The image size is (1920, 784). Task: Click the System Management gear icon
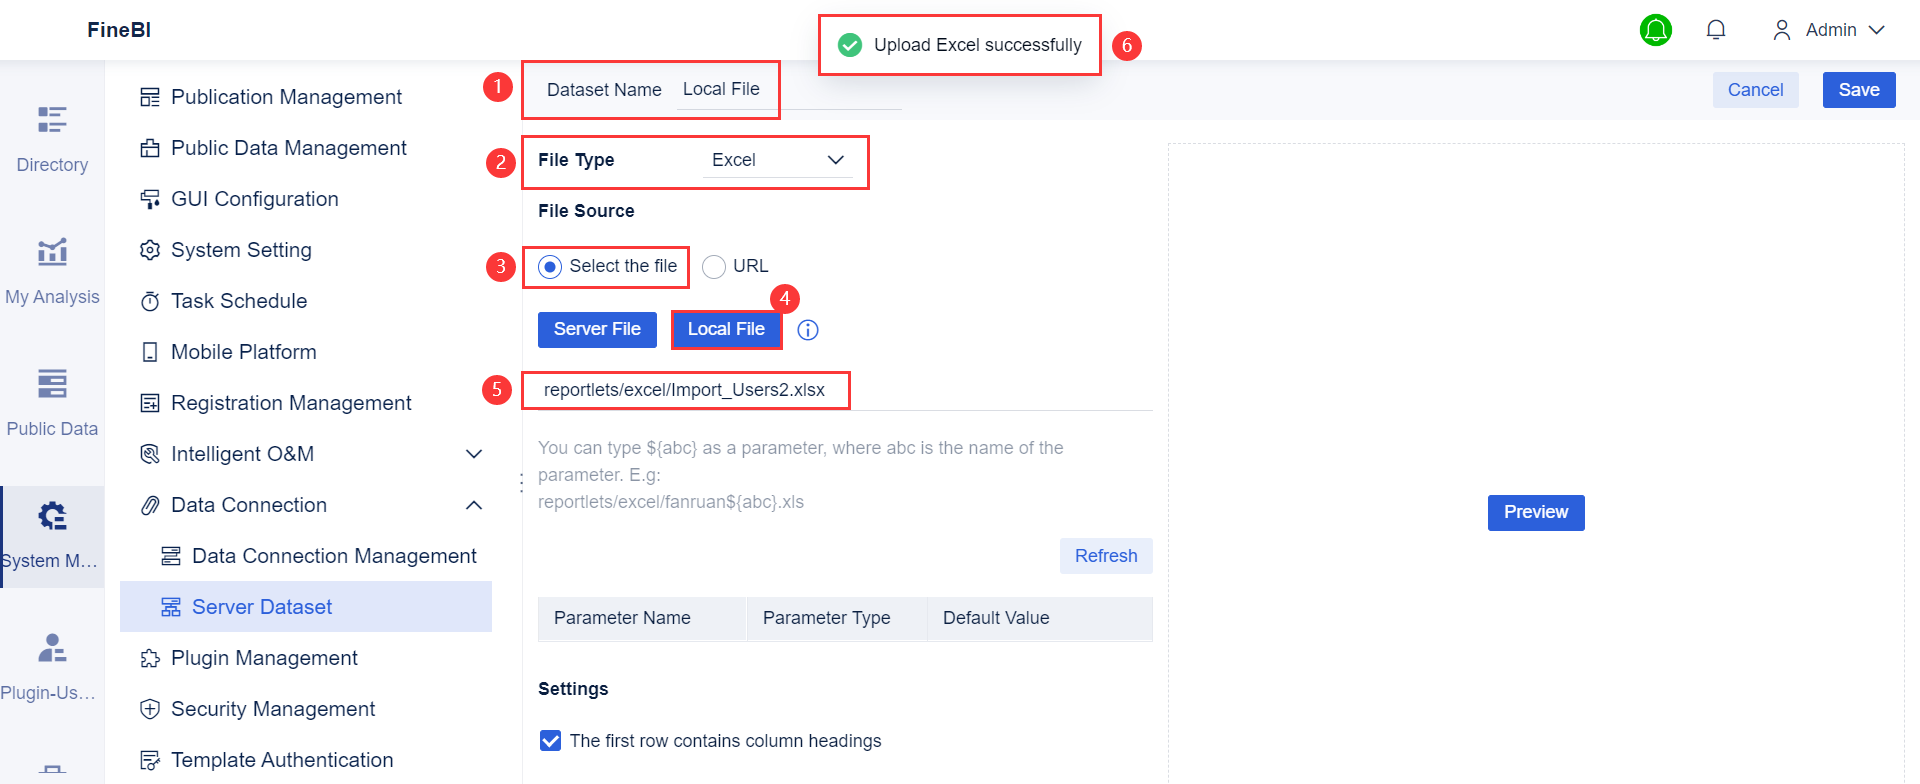point(52,517)
